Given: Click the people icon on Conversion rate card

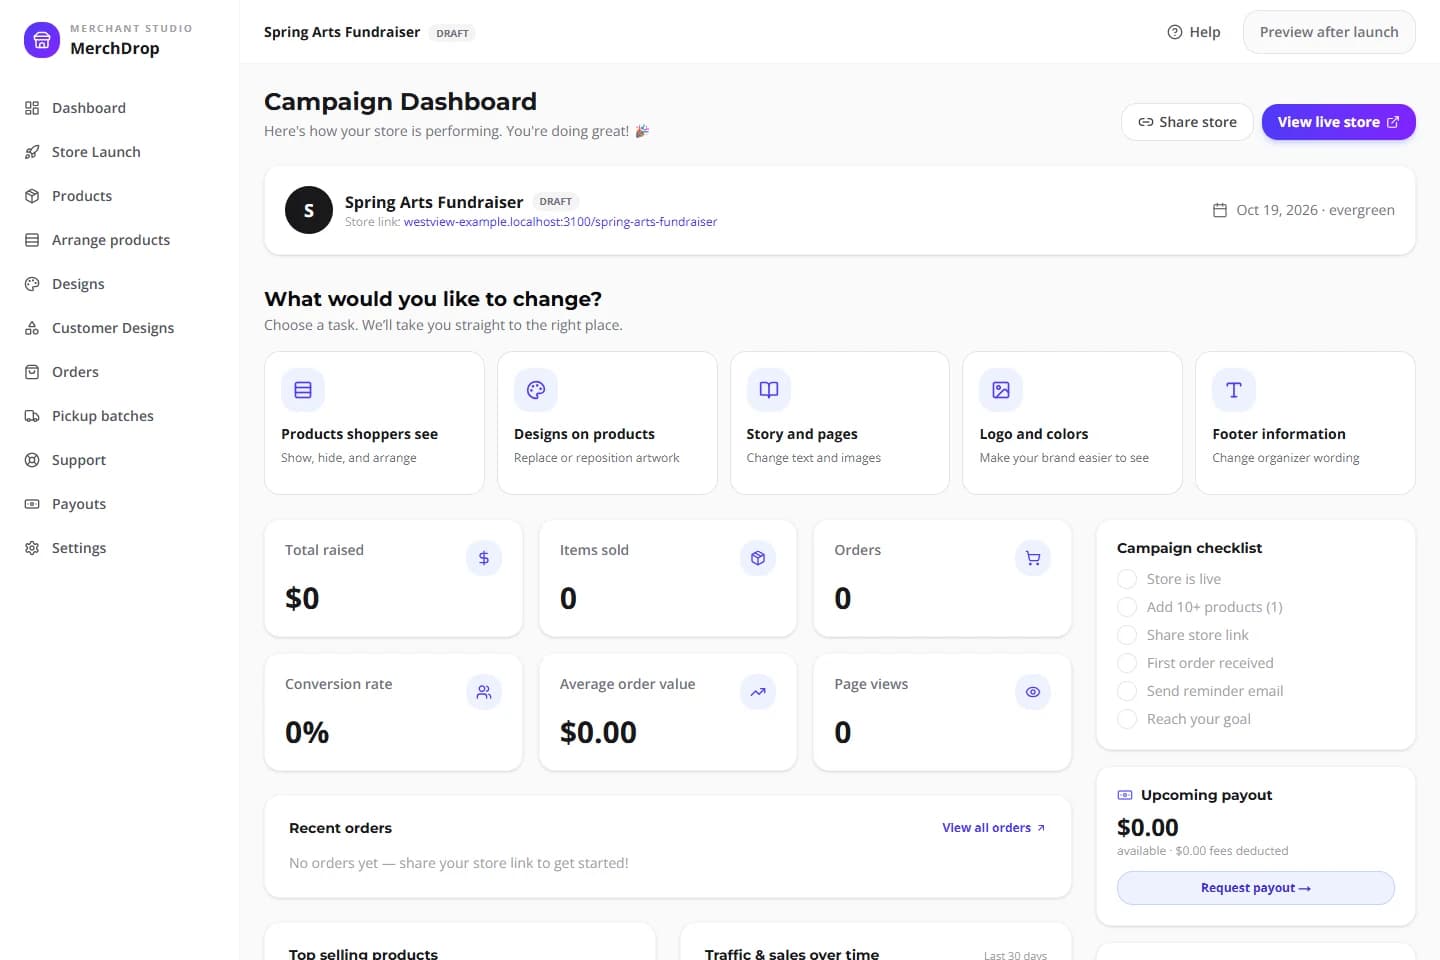Looking at the screenshot, I should (x=484, y=692).
